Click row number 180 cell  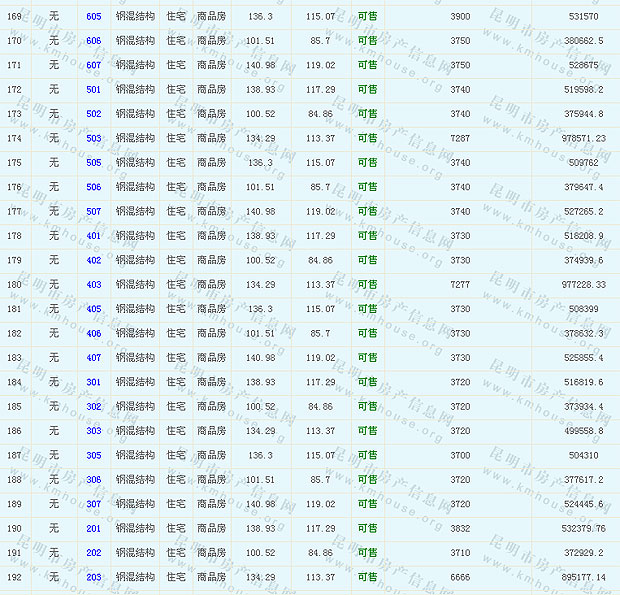pos(14,284)
